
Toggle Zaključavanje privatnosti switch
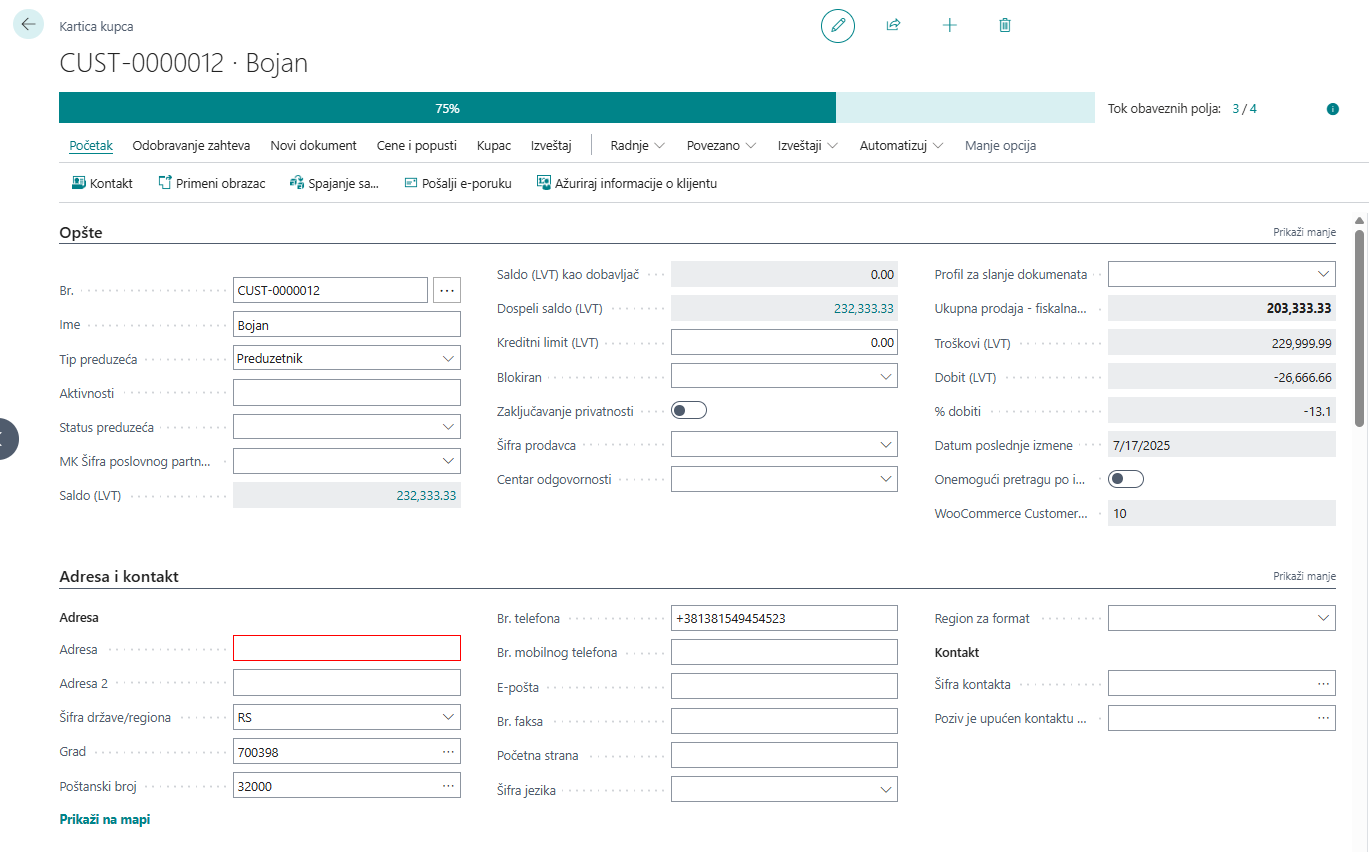[x=689, y=410]
